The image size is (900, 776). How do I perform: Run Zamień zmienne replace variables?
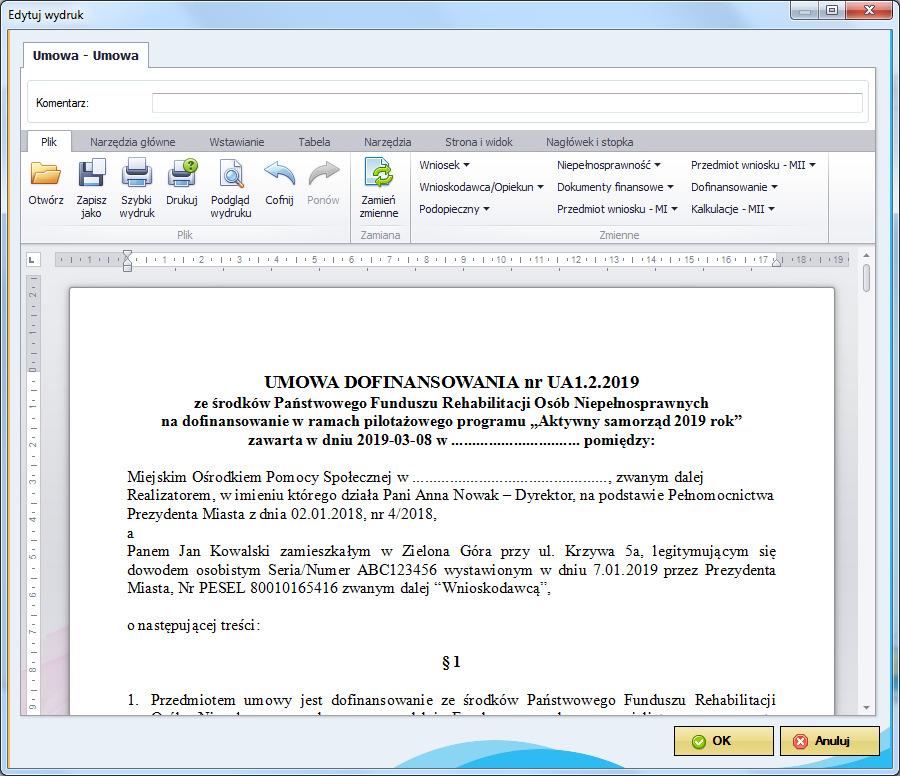point(379,188)
